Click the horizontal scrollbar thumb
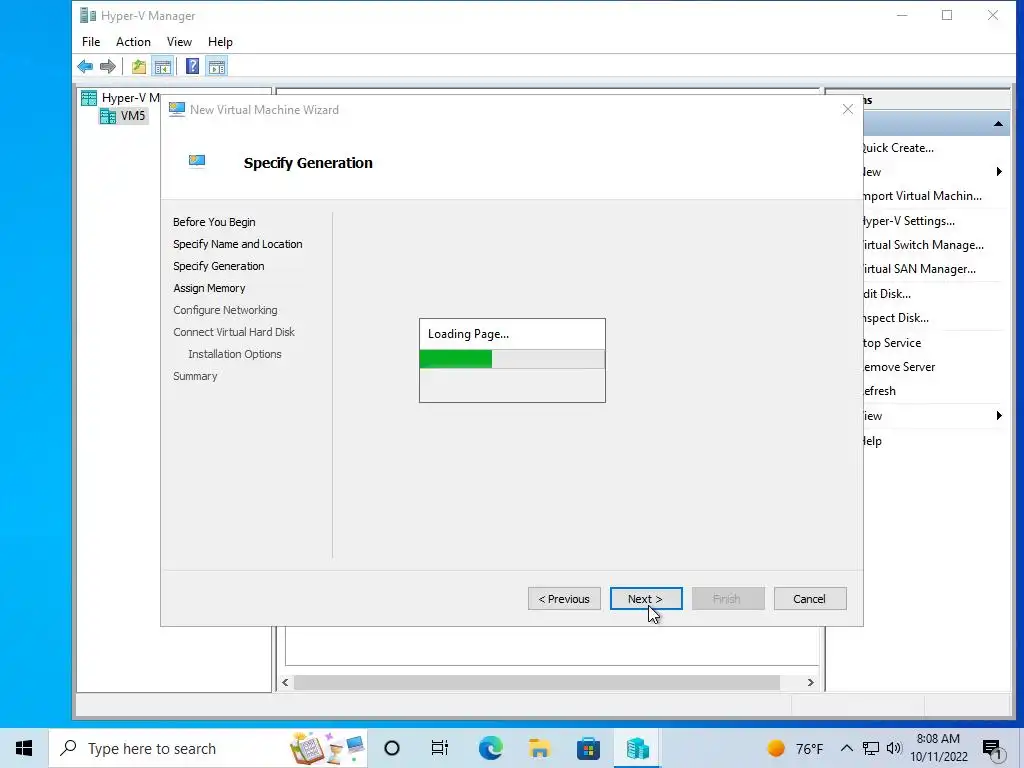The width and height of the screenshot is (1024, 768). click(537, 682)
